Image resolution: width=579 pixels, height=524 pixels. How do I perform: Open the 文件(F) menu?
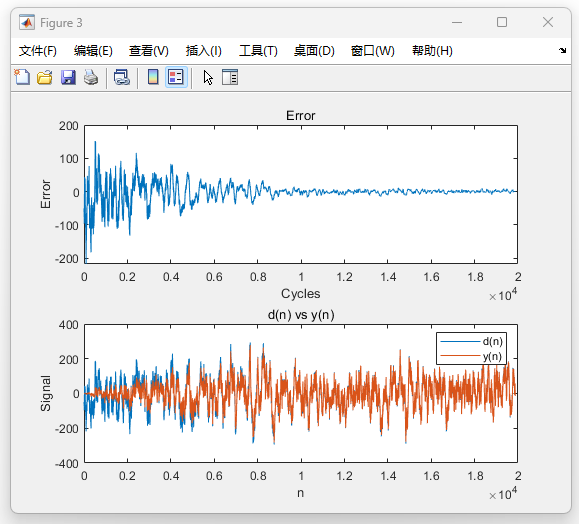click(x=38, y=51)
